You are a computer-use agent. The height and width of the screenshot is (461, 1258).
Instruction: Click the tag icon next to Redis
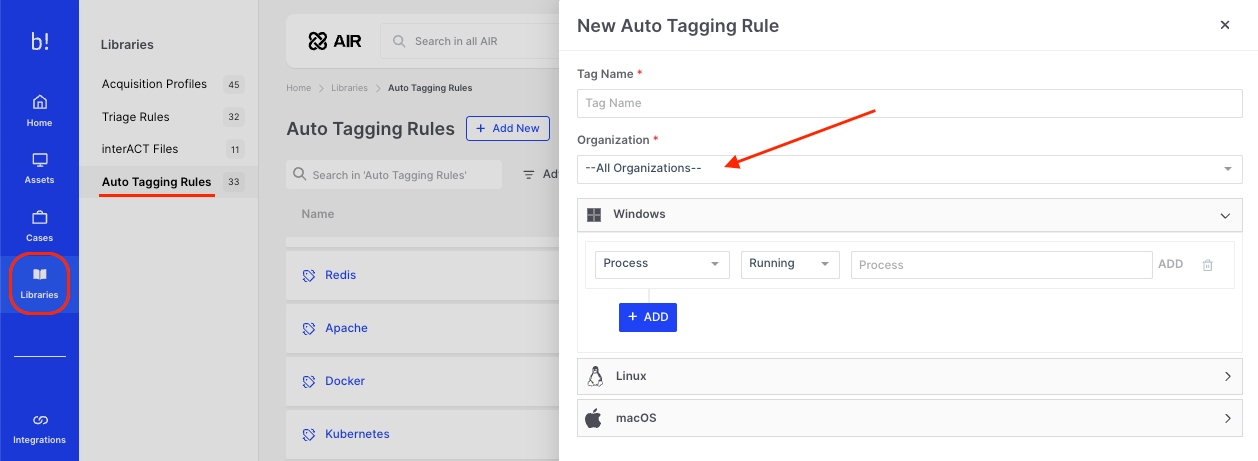pyautogui.click(x=309, y=275)
